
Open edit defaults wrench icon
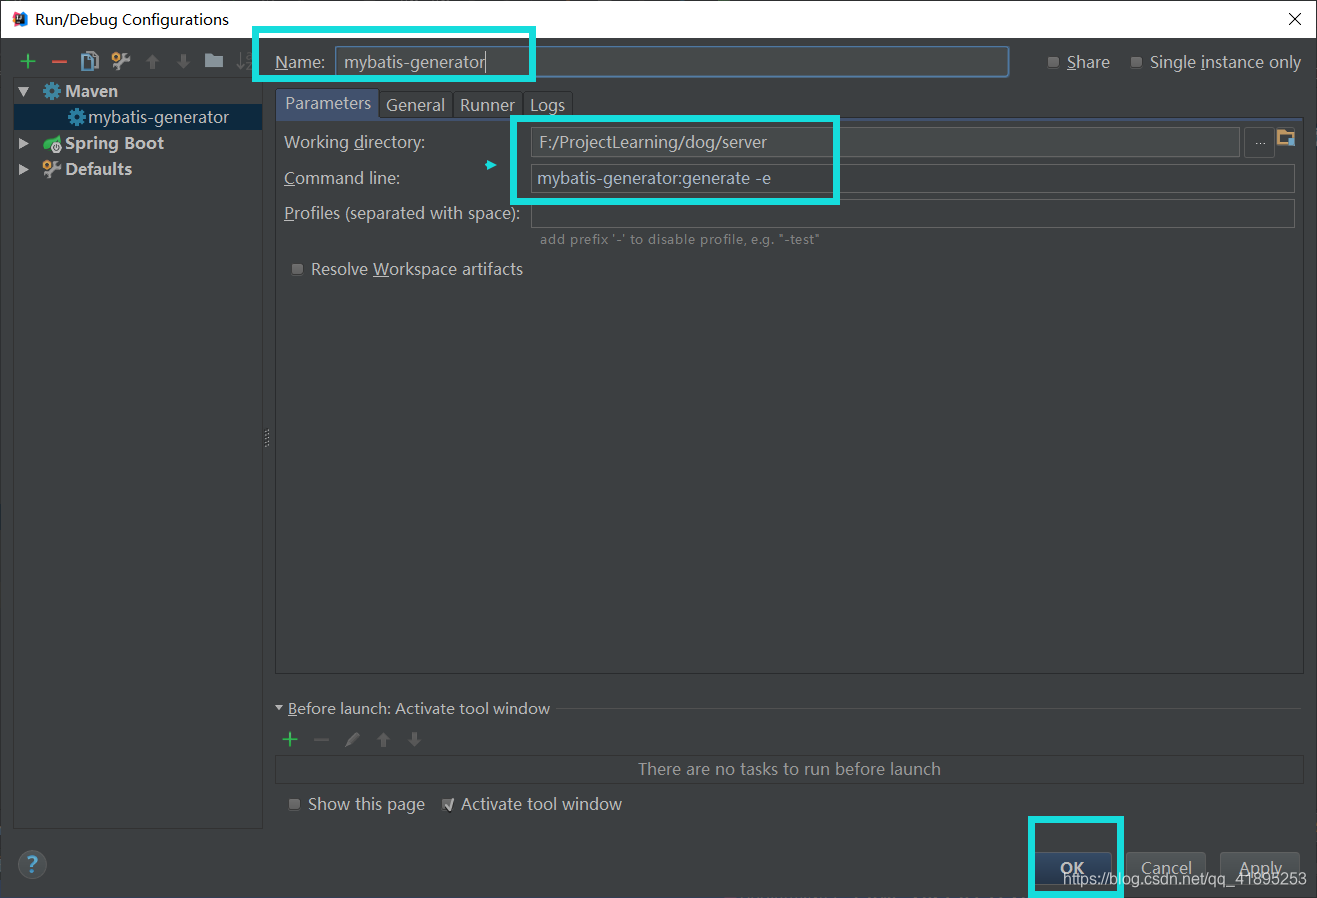(x=121, y=61)
